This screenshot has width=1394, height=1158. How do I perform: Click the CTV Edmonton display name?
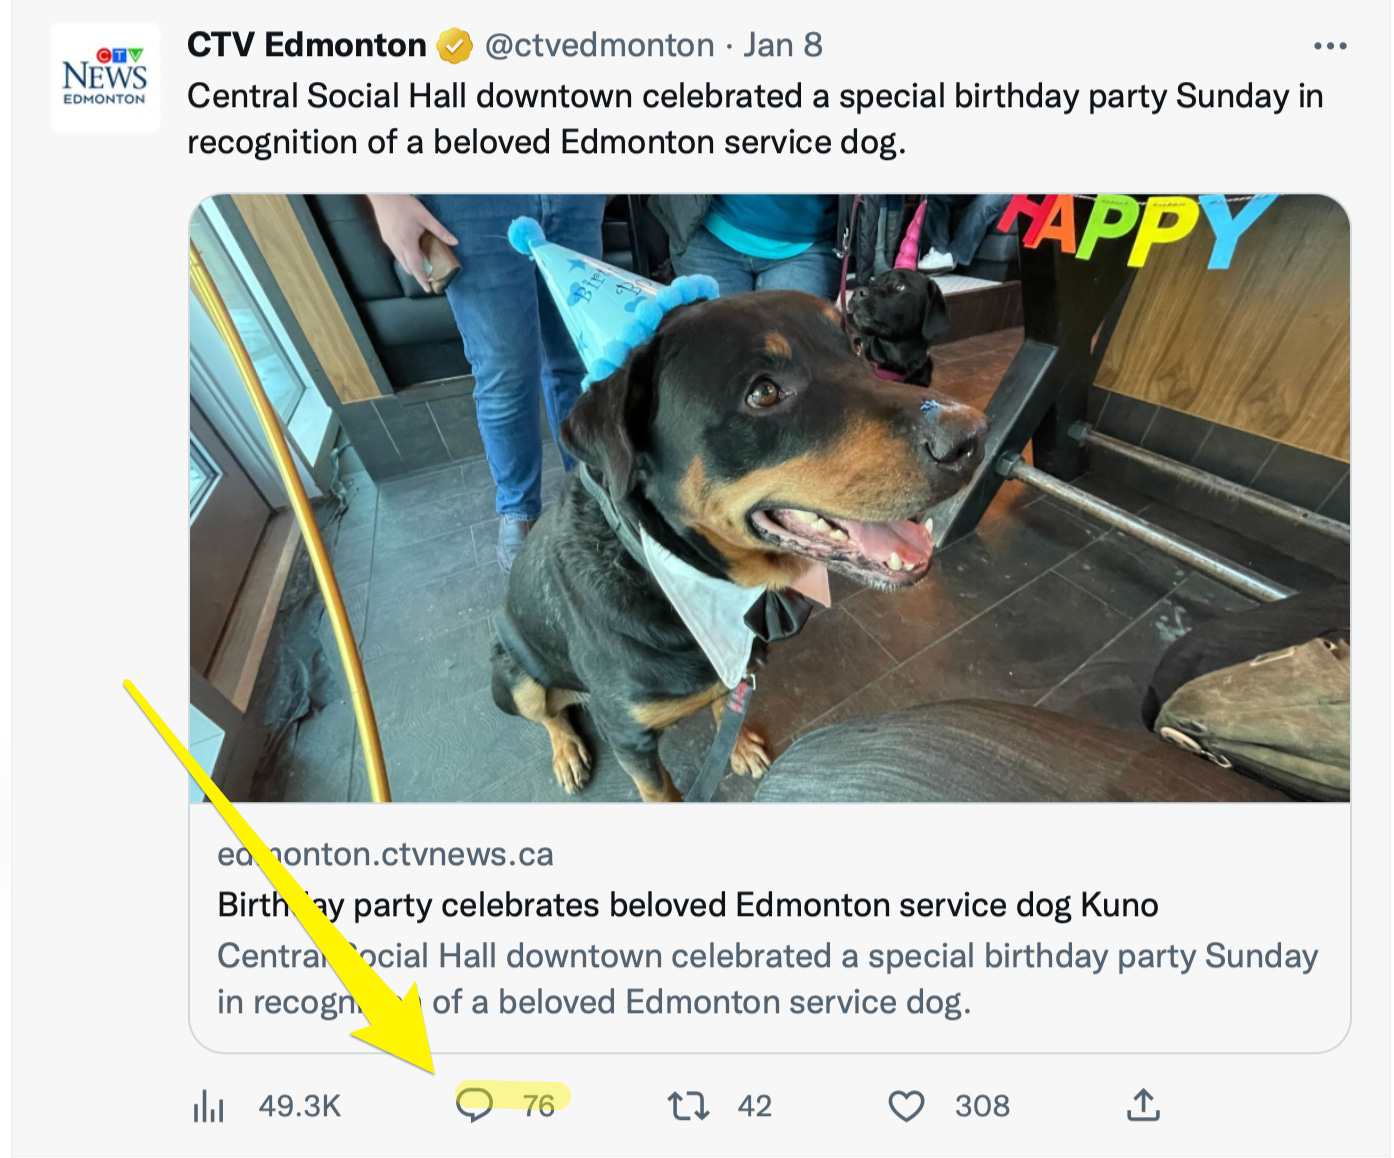[306, 46]
